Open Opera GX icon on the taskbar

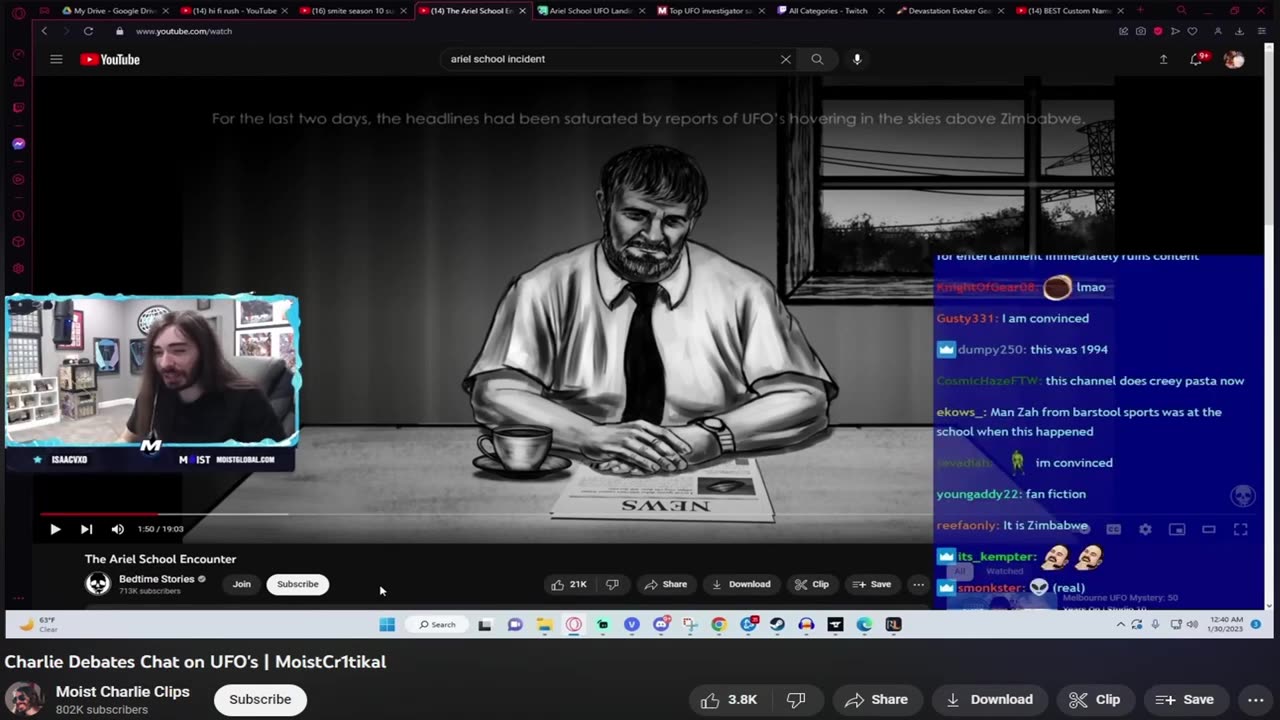pos(574,625)
